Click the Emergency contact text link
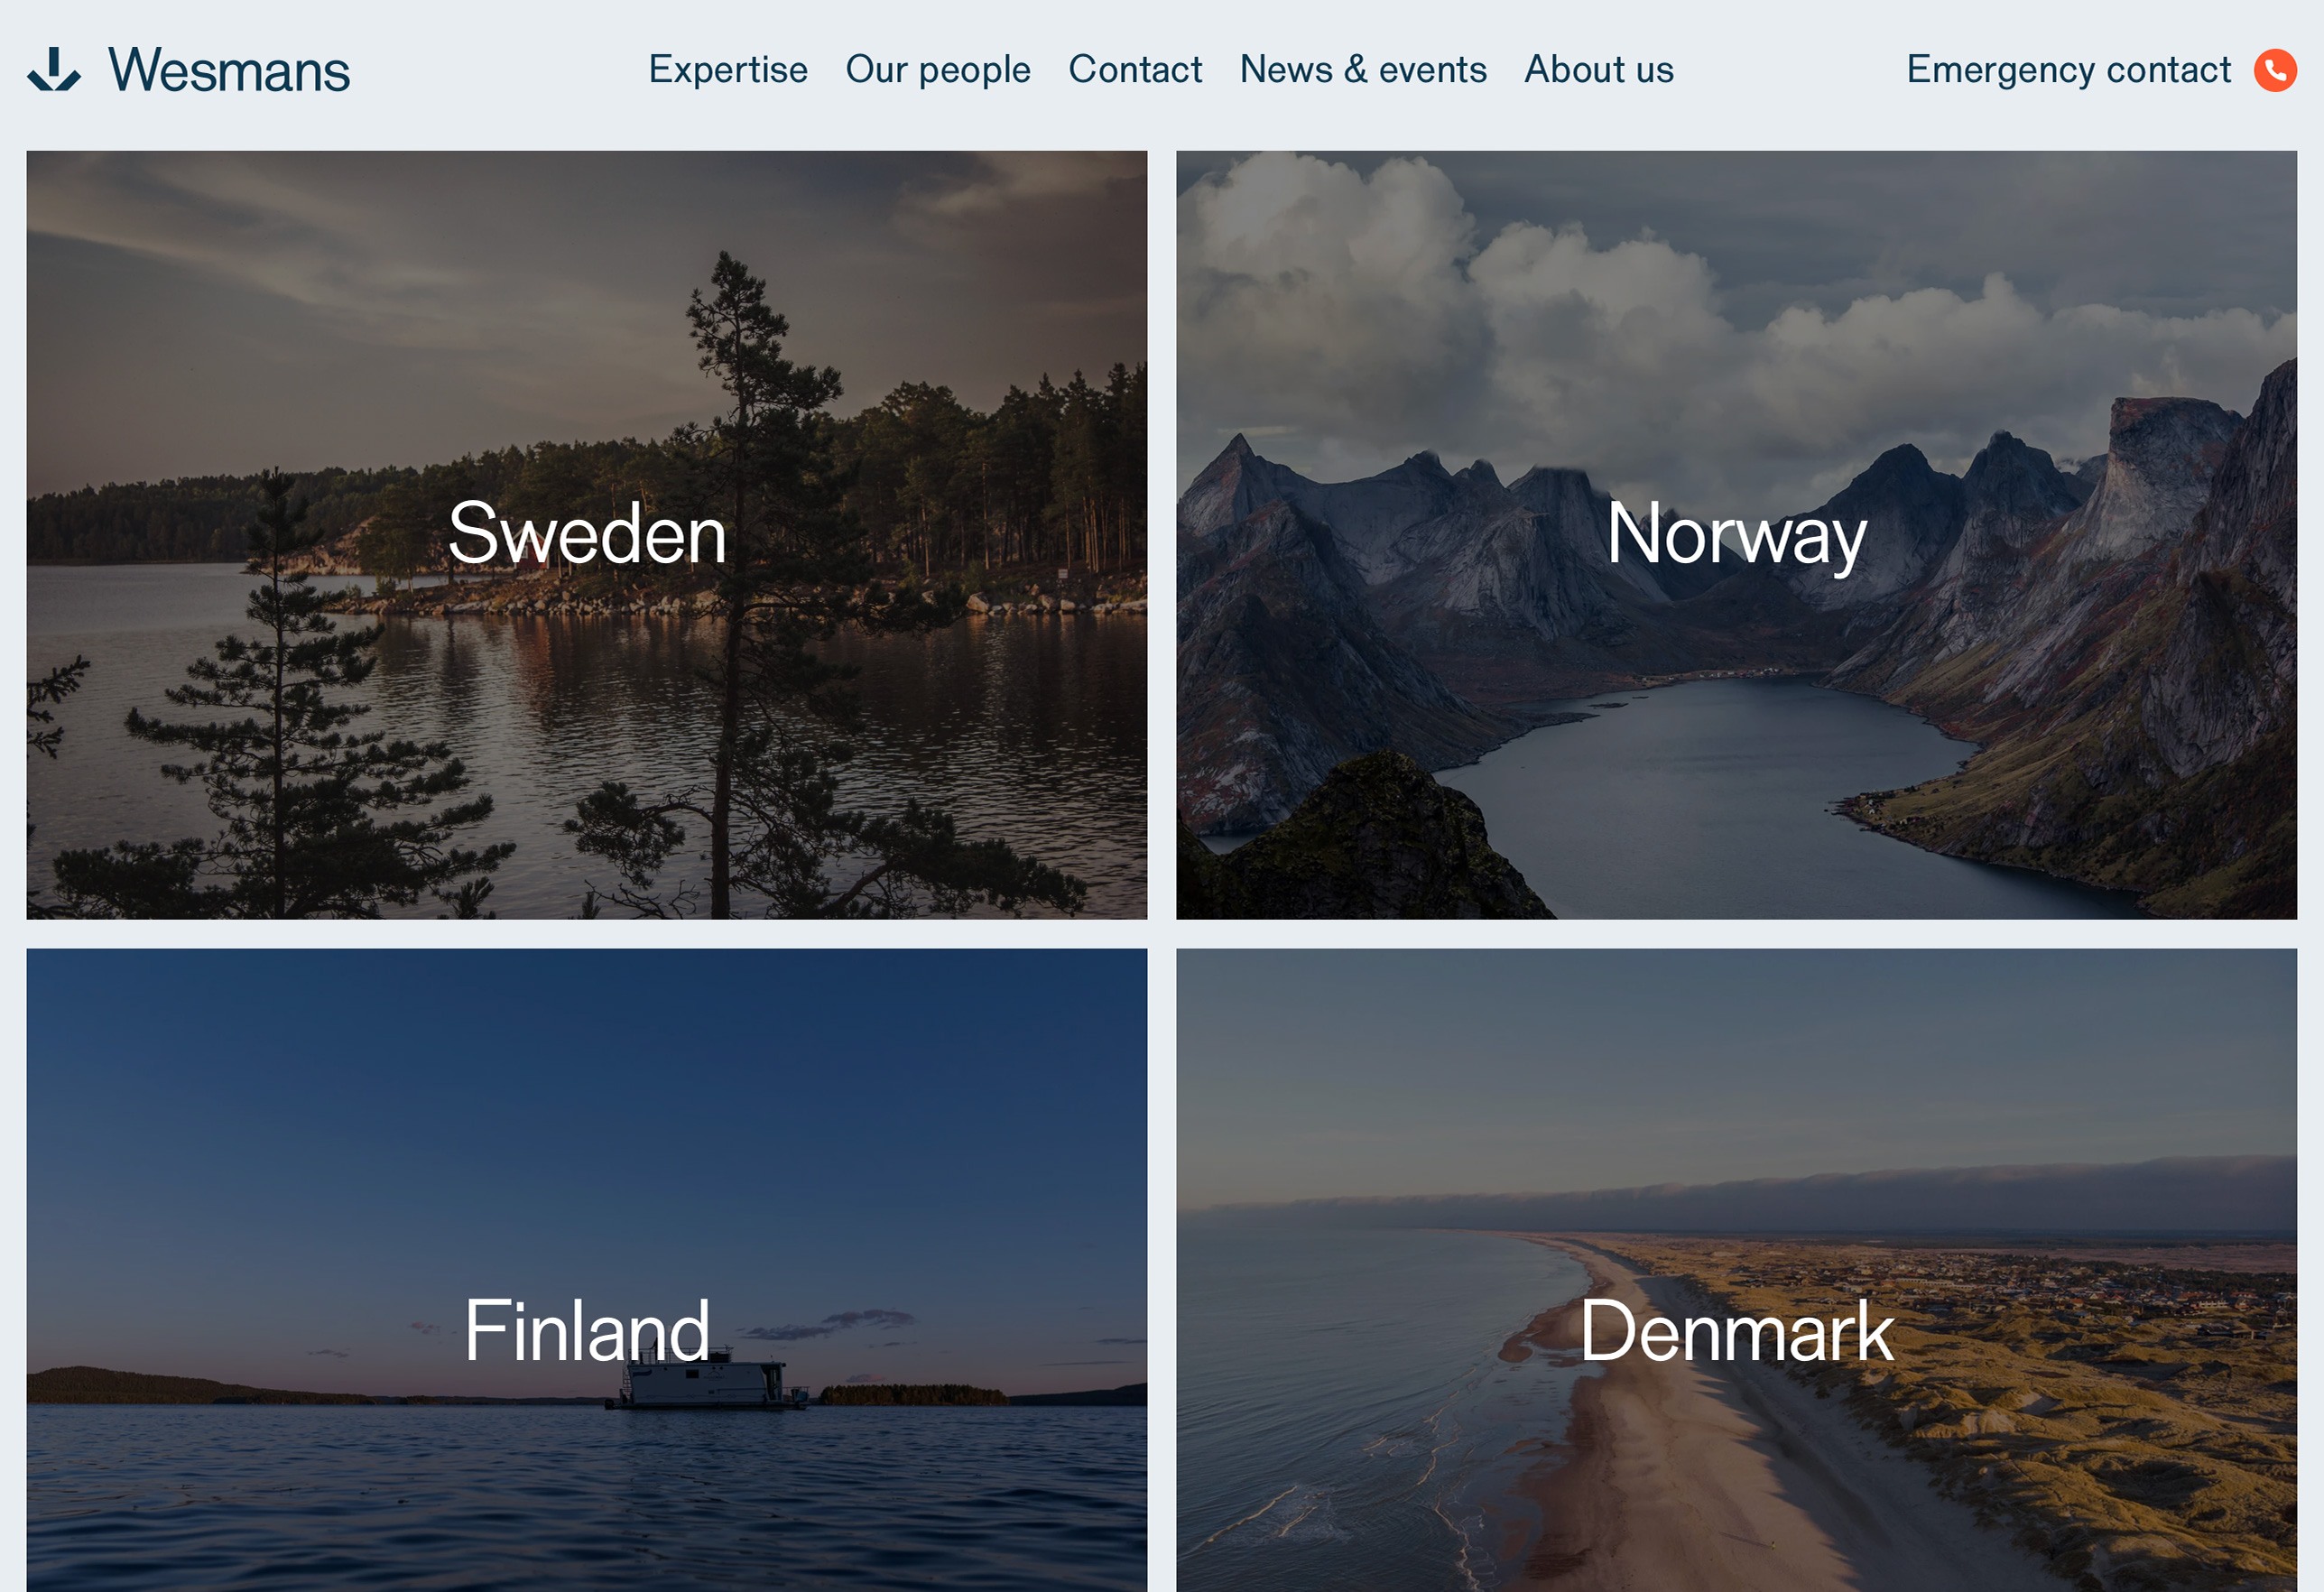This screenshot has height=1592, width=2324. (x=2067, y=70)
